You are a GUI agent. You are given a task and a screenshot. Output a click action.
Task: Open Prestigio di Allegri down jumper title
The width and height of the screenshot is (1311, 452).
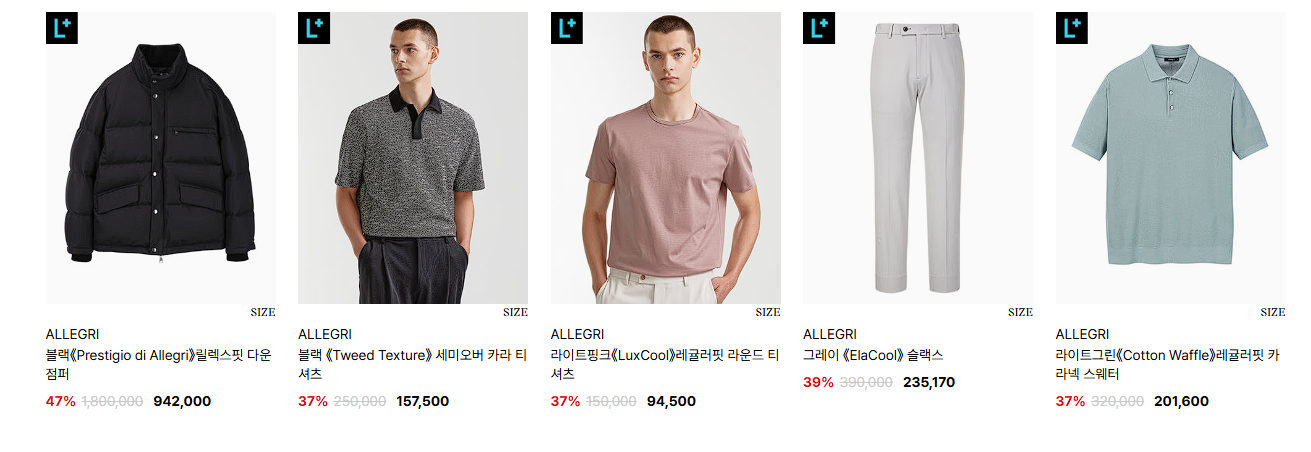[159, 364]
